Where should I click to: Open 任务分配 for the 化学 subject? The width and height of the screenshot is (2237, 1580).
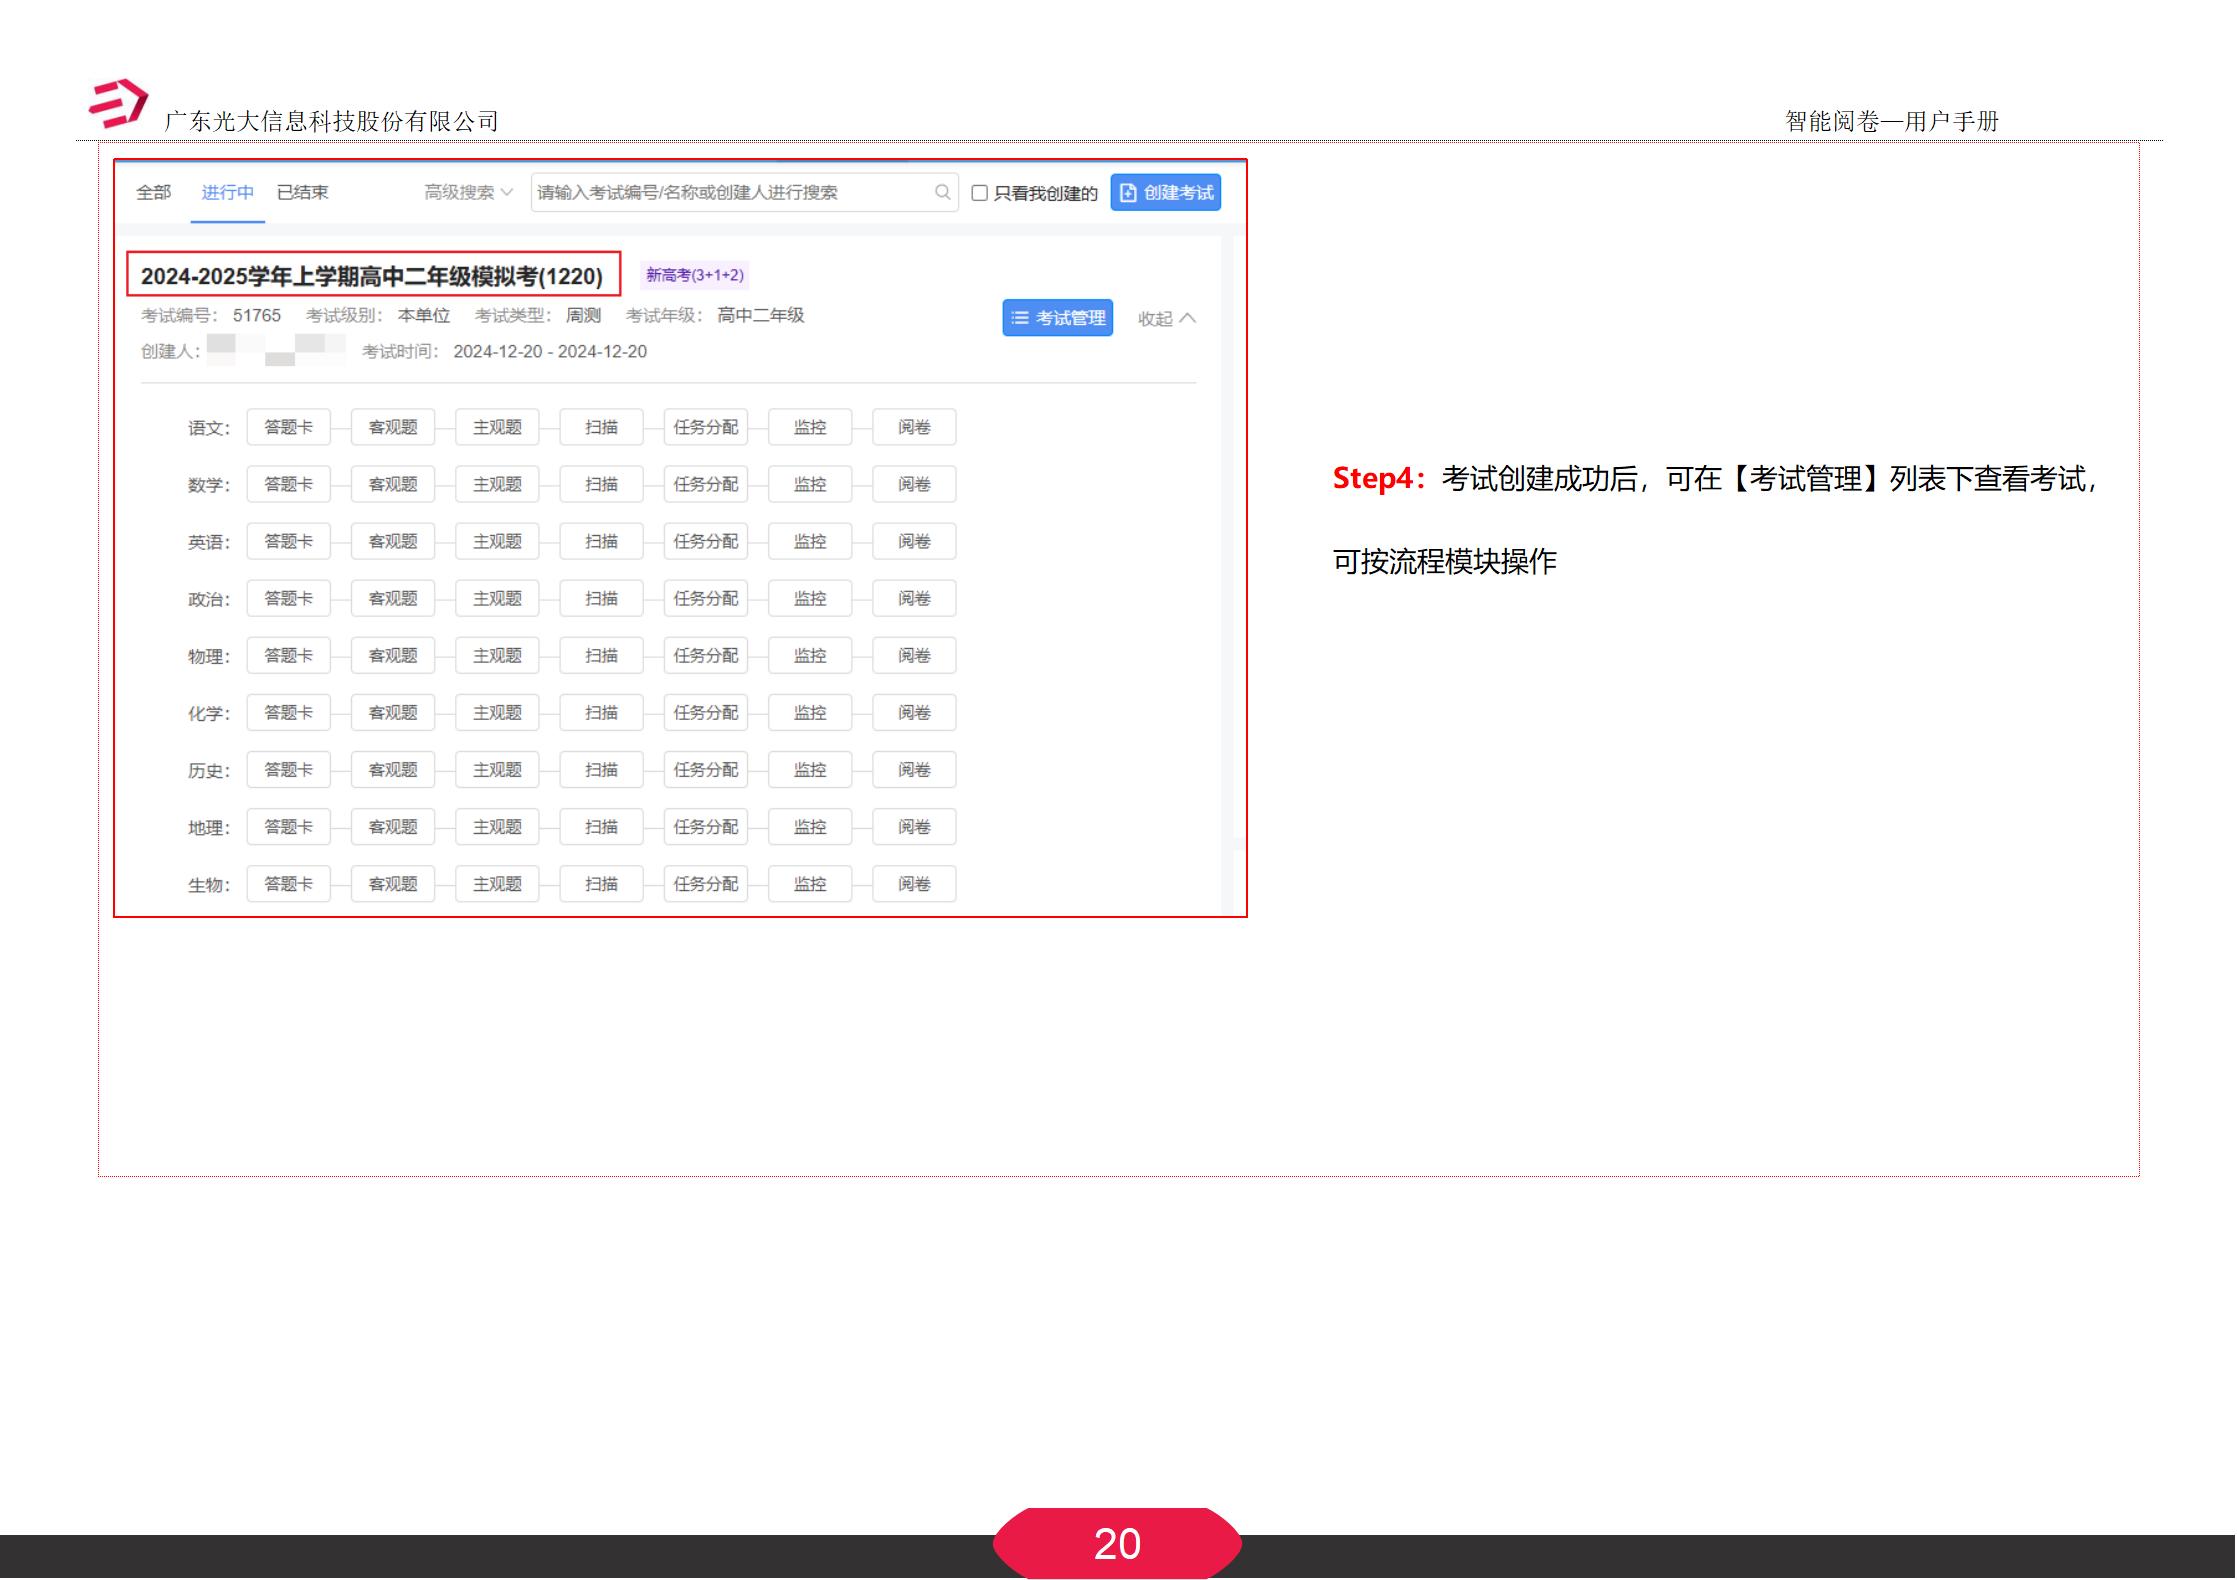click(x=706, y=712)
